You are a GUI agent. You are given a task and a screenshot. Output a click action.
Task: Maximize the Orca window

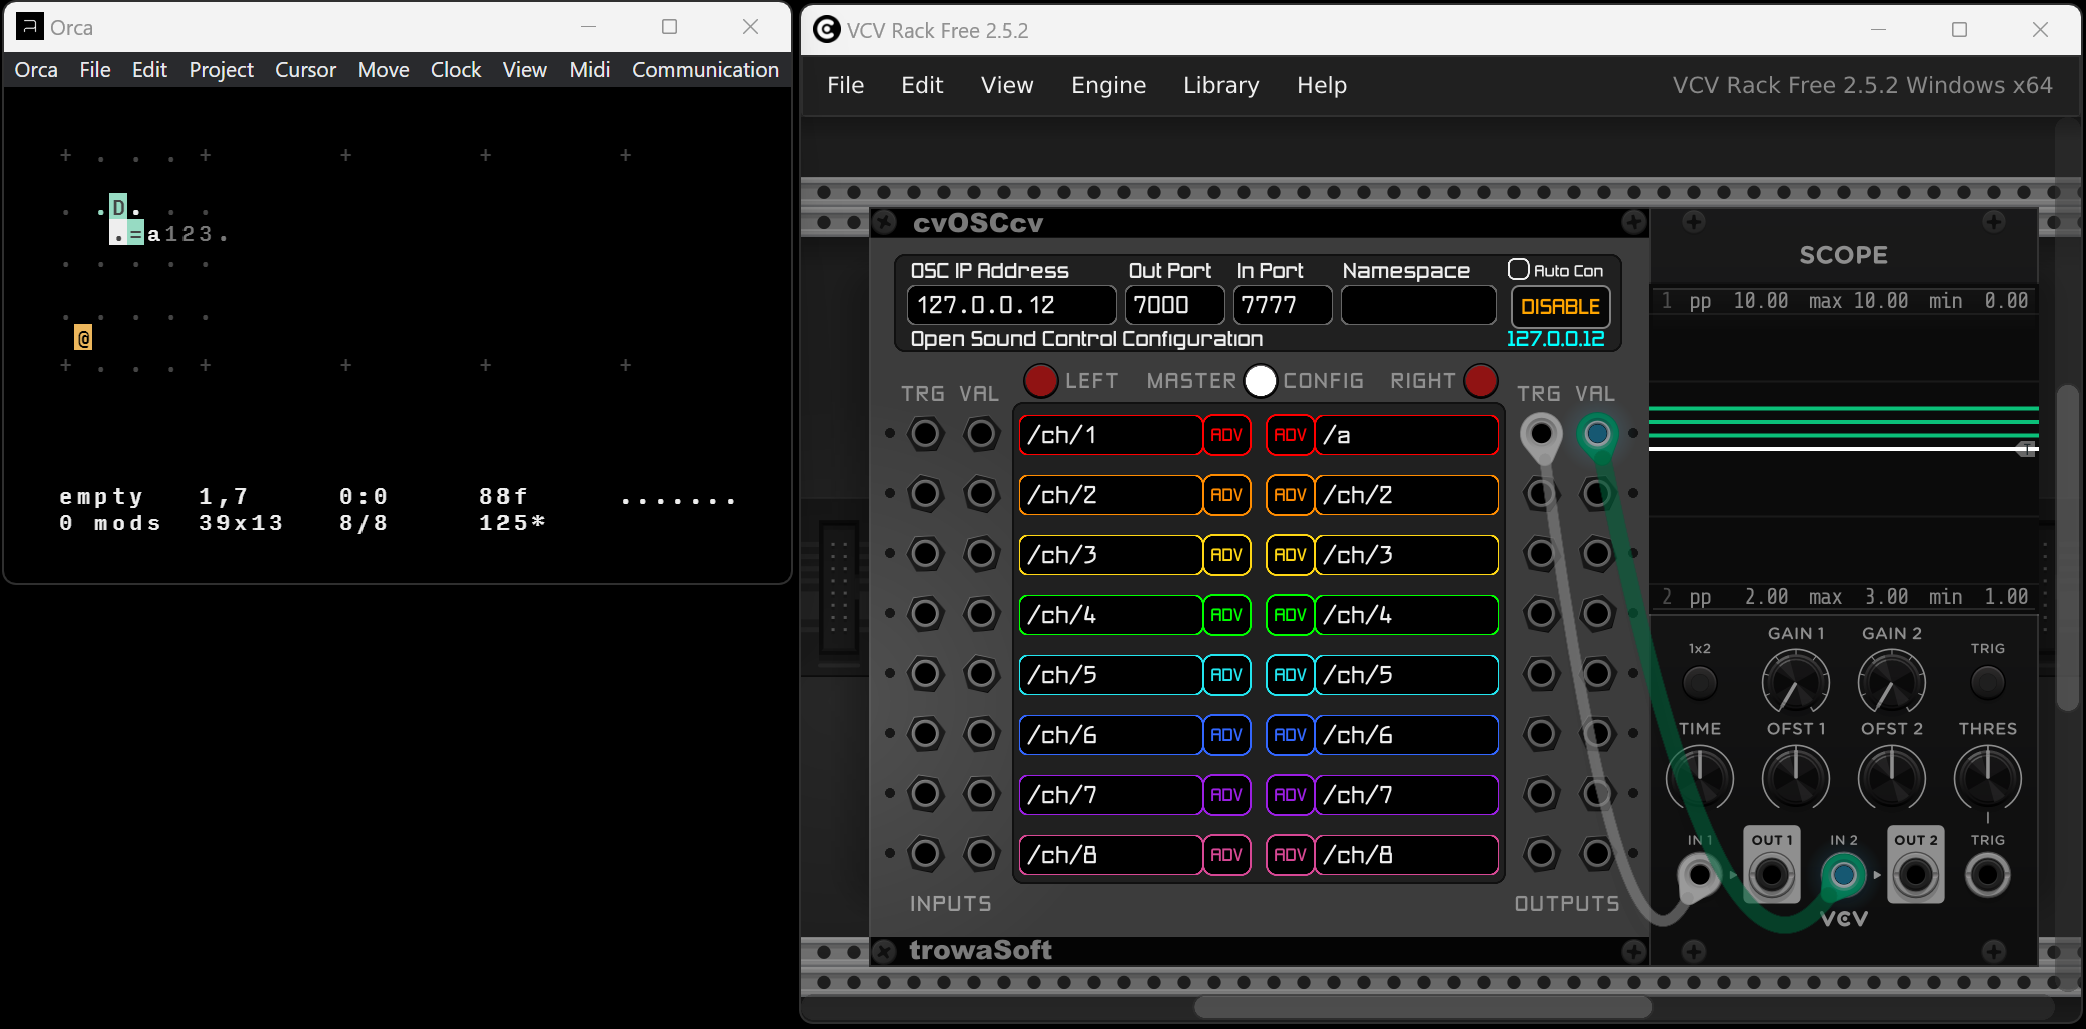[669, 27]
